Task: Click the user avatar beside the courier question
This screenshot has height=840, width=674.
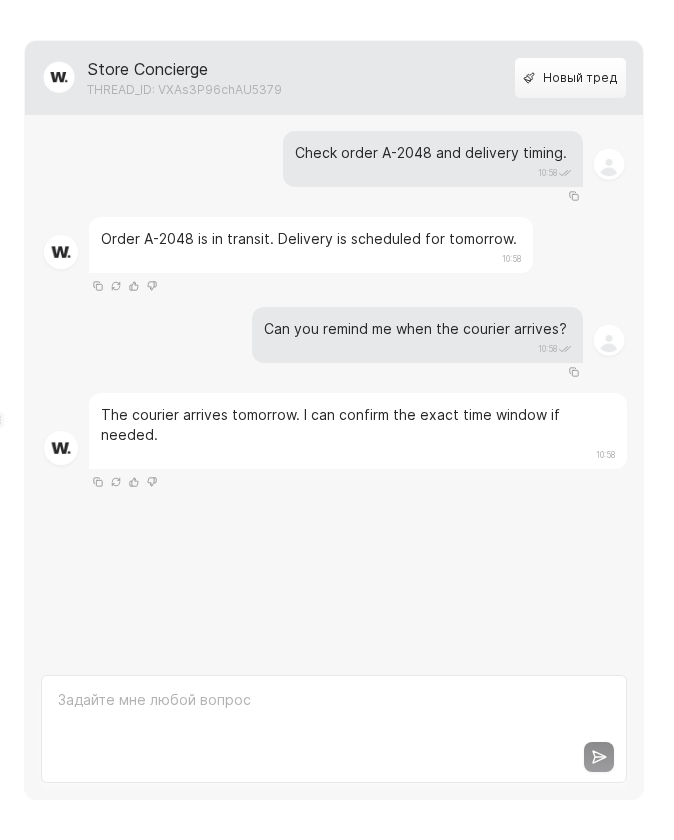Action: point(609,340)
